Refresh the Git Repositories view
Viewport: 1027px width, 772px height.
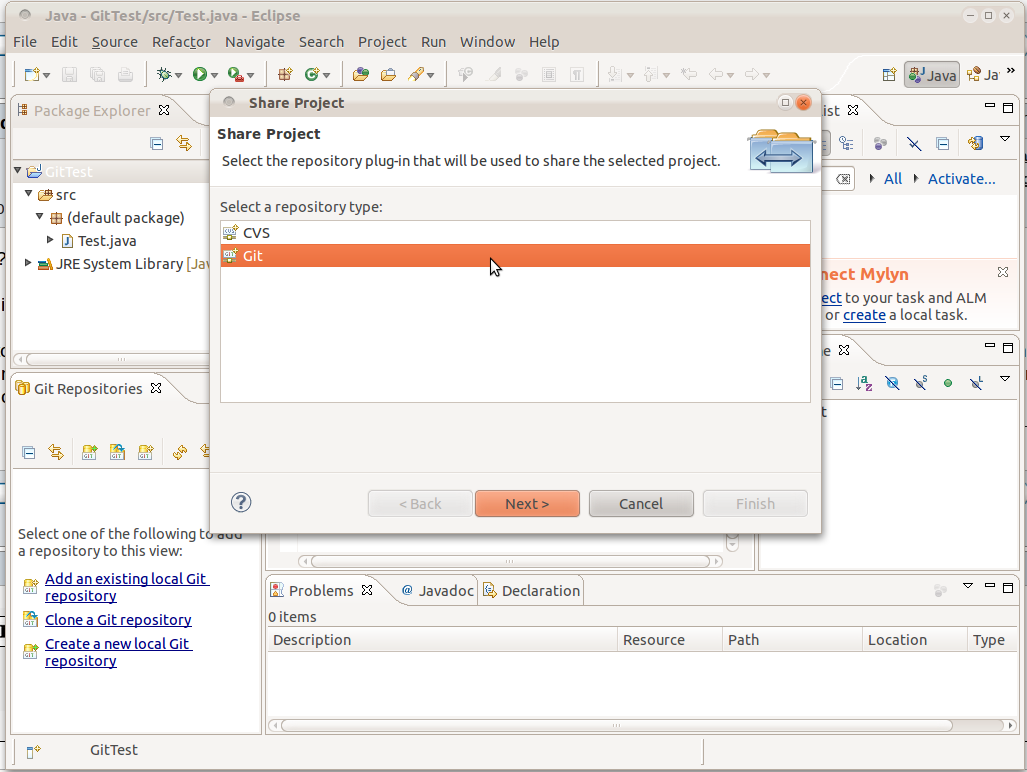(x=179, y=452)
